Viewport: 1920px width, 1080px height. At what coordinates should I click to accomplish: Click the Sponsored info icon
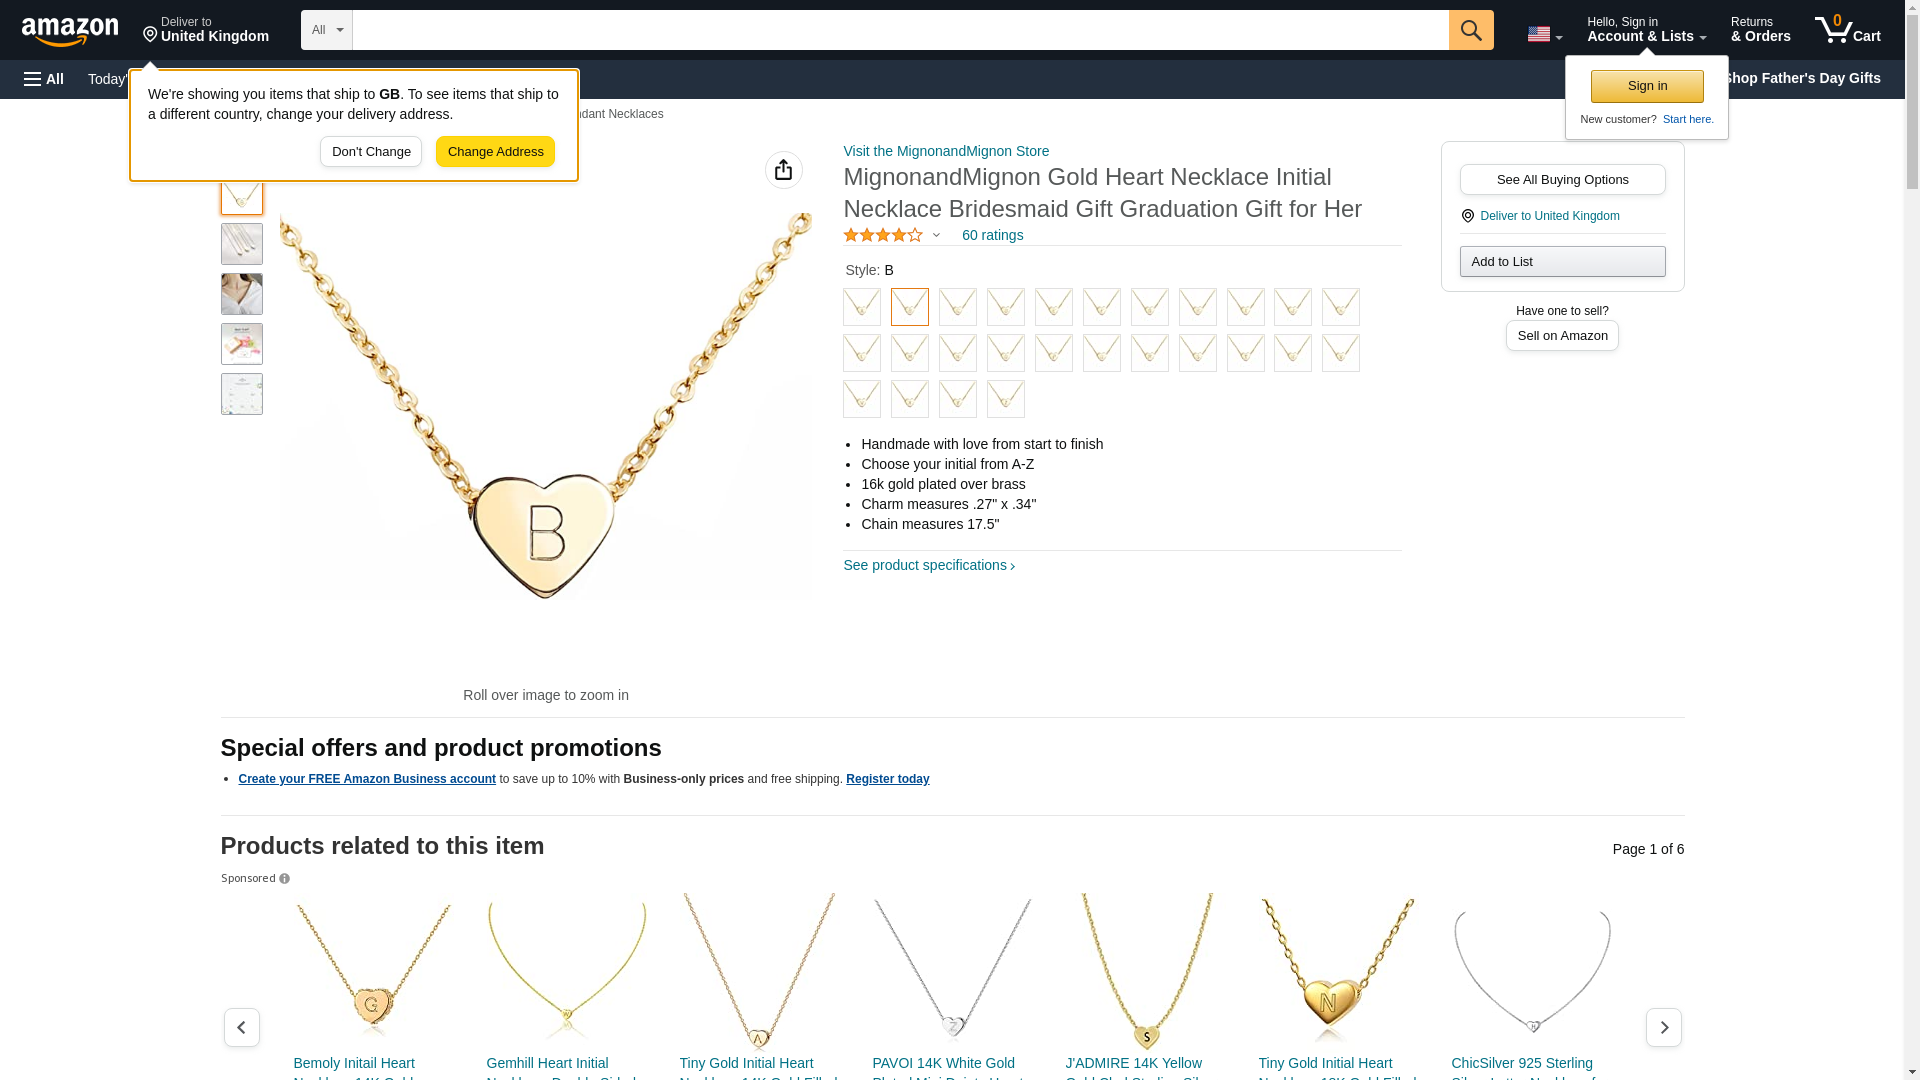click(284, 879)
